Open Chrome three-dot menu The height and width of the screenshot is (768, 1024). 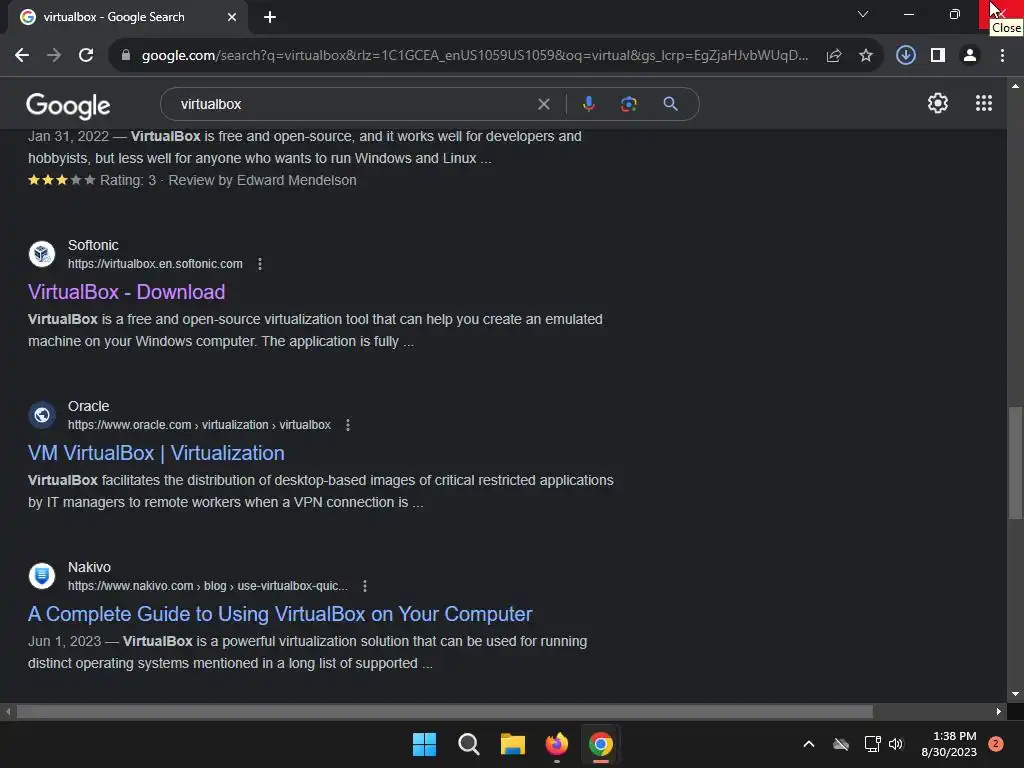(1002, 56)
